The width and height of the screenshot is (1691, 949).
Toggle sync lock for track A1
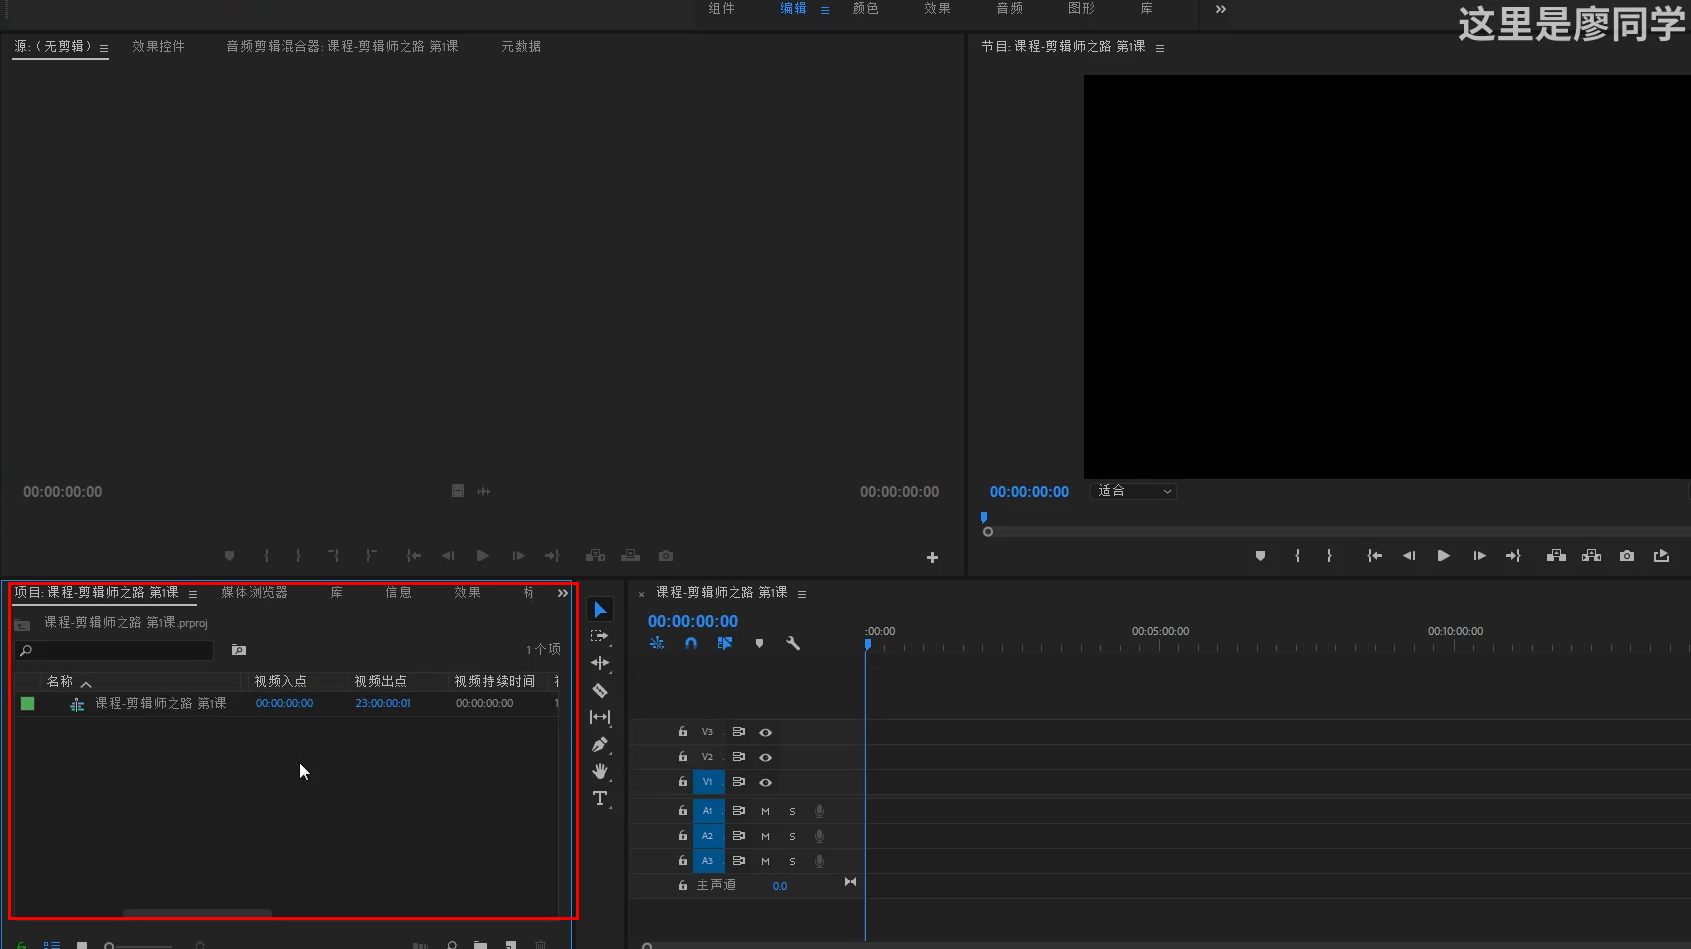(x=739, y=811)
